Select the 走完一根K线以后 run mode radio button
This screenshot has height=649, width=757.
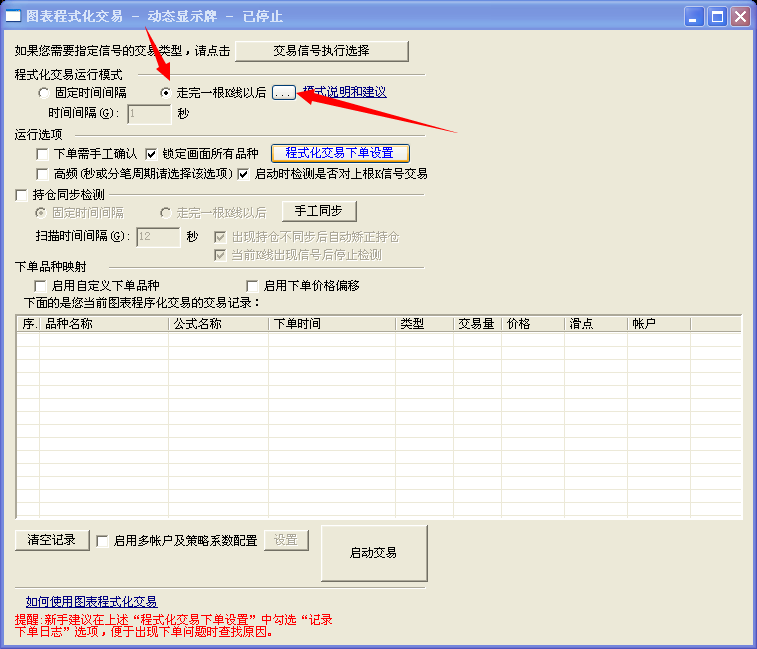tap(166, 93)
